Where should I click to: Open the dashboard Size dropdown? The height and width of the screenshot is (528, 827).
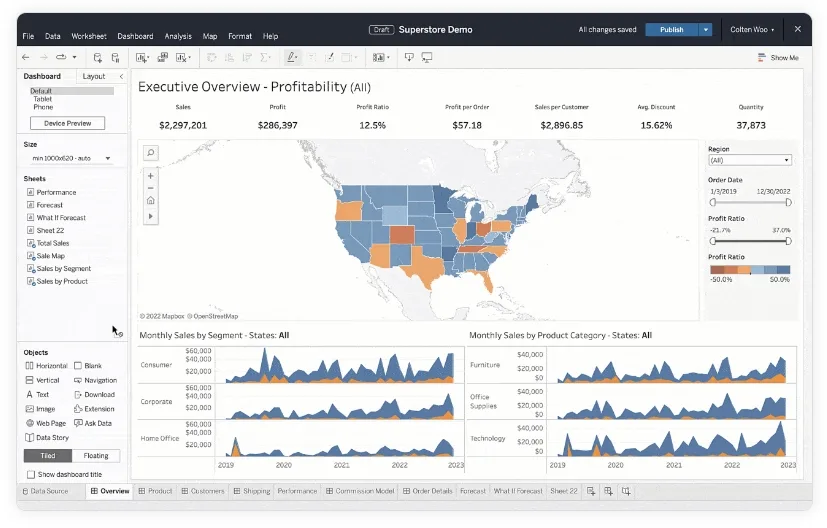[x=71, y=158]
